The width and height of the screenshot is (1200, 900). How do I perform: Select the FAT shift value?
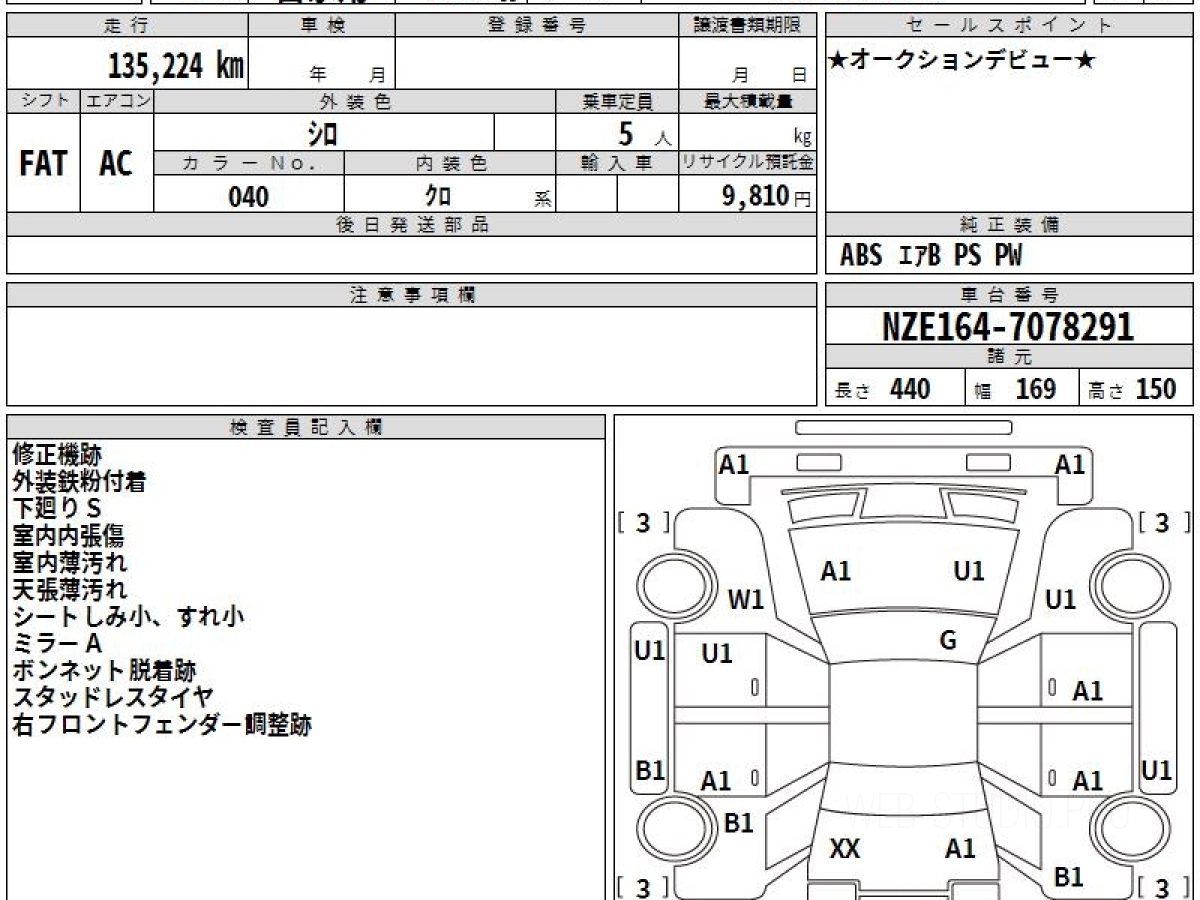click(x=43, y=163)
